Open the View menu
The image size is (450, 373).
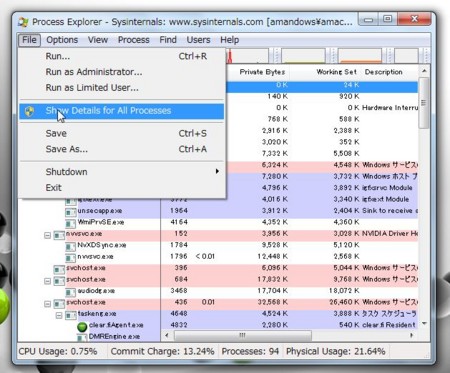click(x=98, y=40)
